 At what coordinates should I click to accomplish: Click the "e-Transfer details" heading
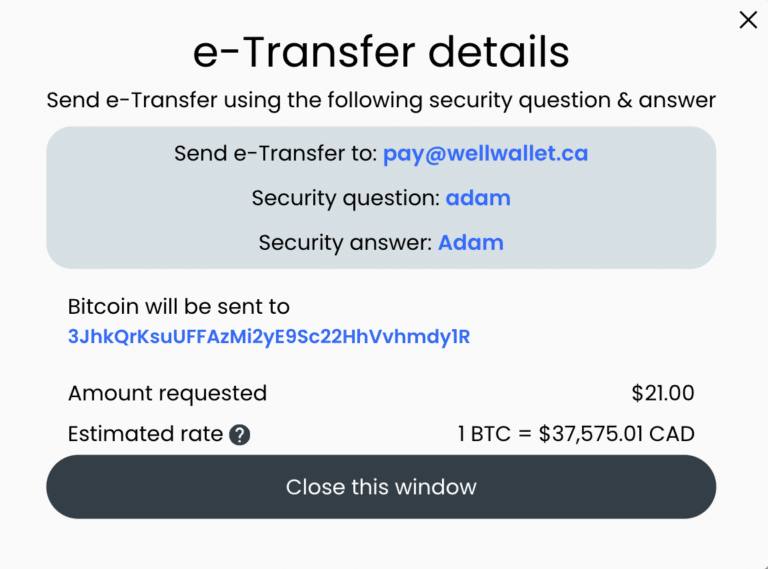pos(381,52)
